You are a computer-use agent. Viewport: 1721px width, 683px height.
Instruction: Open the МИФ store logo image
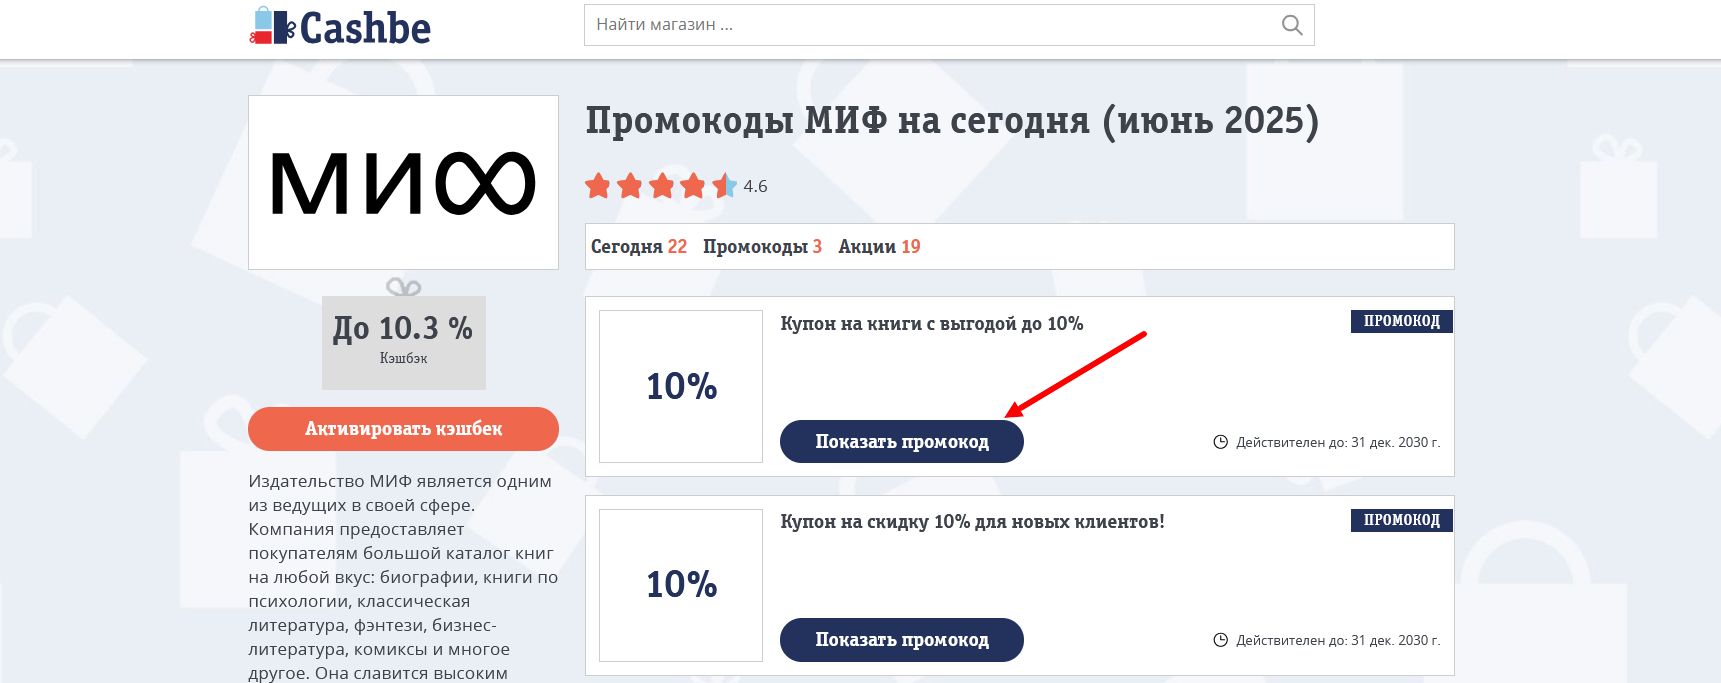(403, 182)
